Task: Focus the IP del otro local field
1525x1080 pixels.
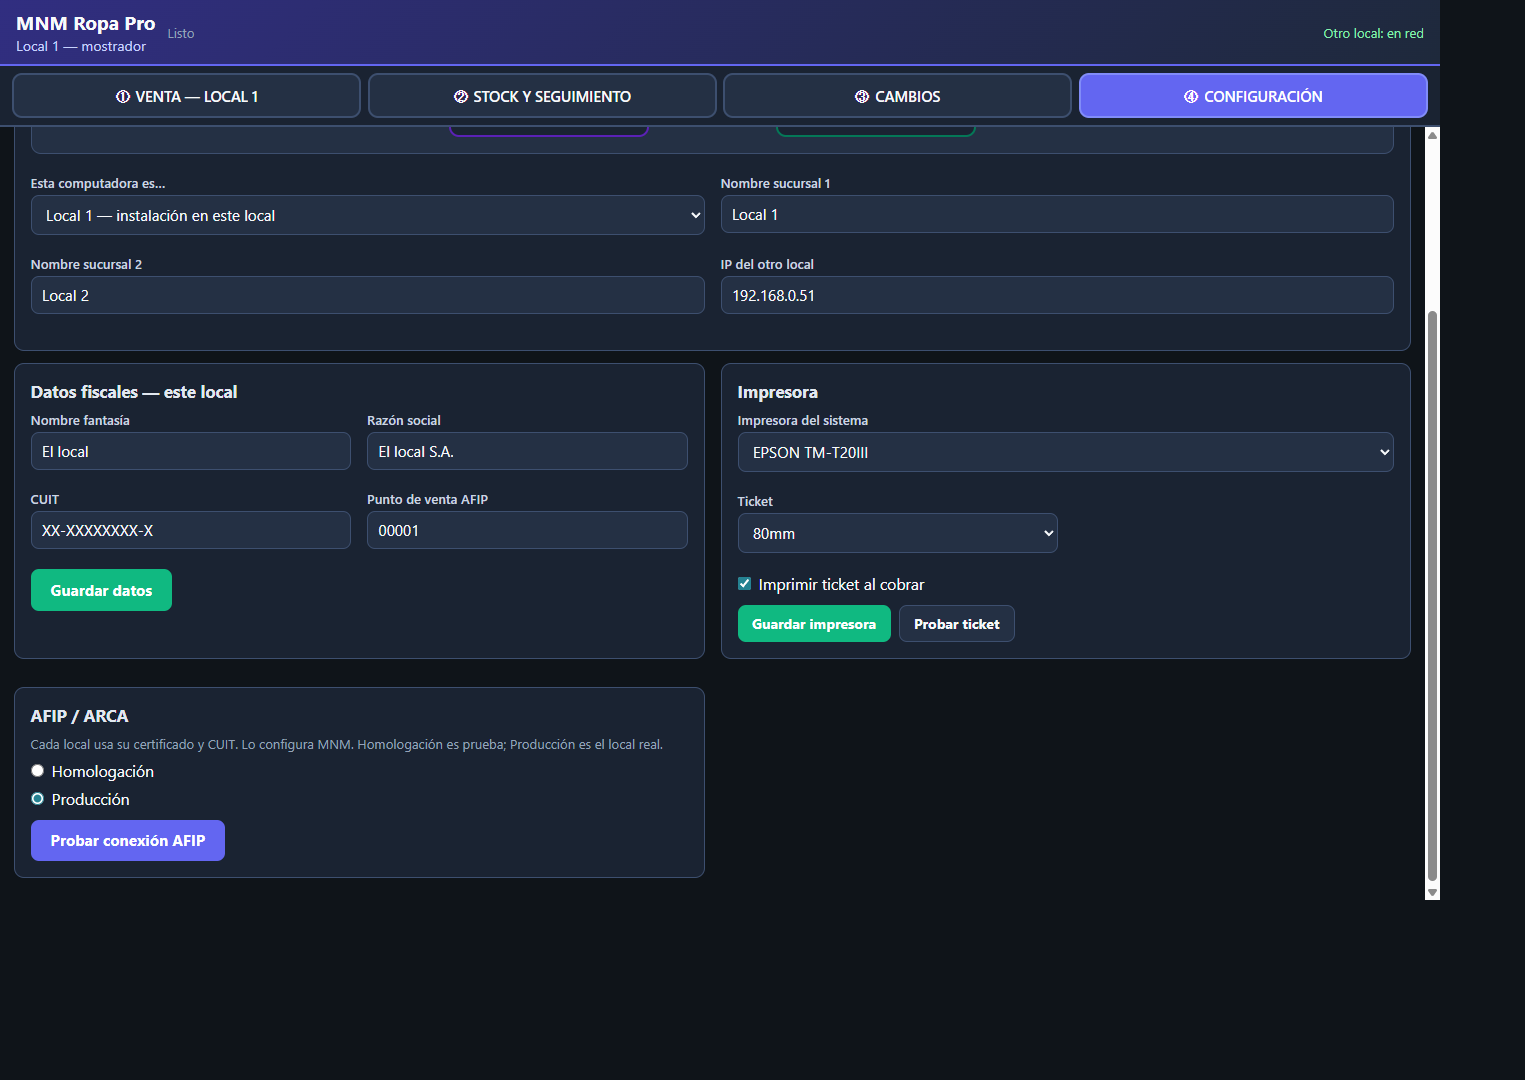Action: (x=1057, y=295)
